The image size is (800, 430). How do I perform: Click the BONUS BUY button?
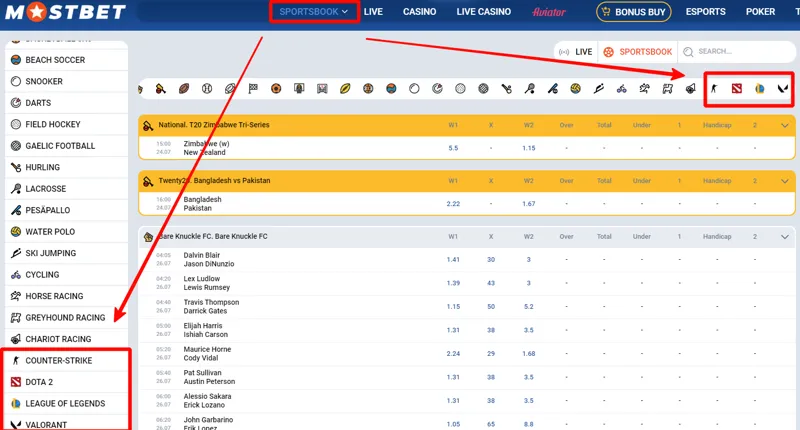634,12
